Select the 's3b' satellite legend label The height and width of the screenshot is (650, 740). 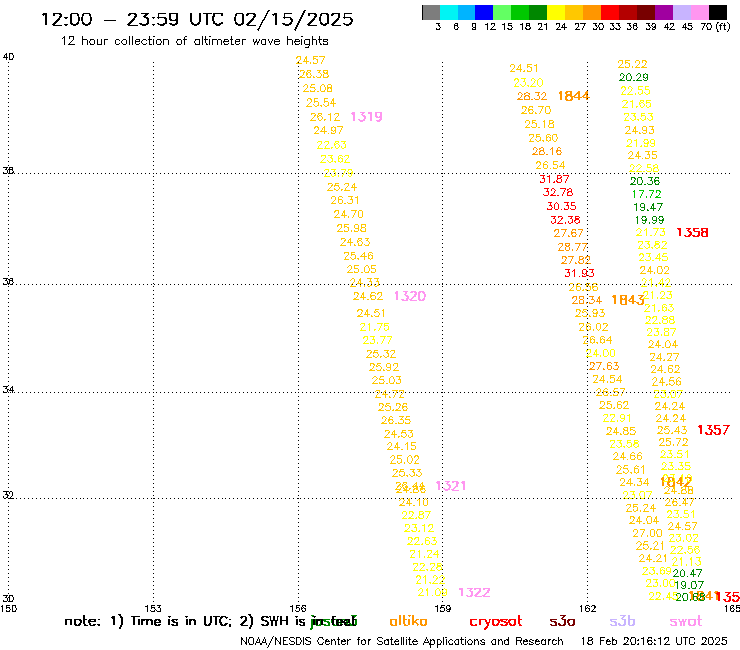pos(622,621)
